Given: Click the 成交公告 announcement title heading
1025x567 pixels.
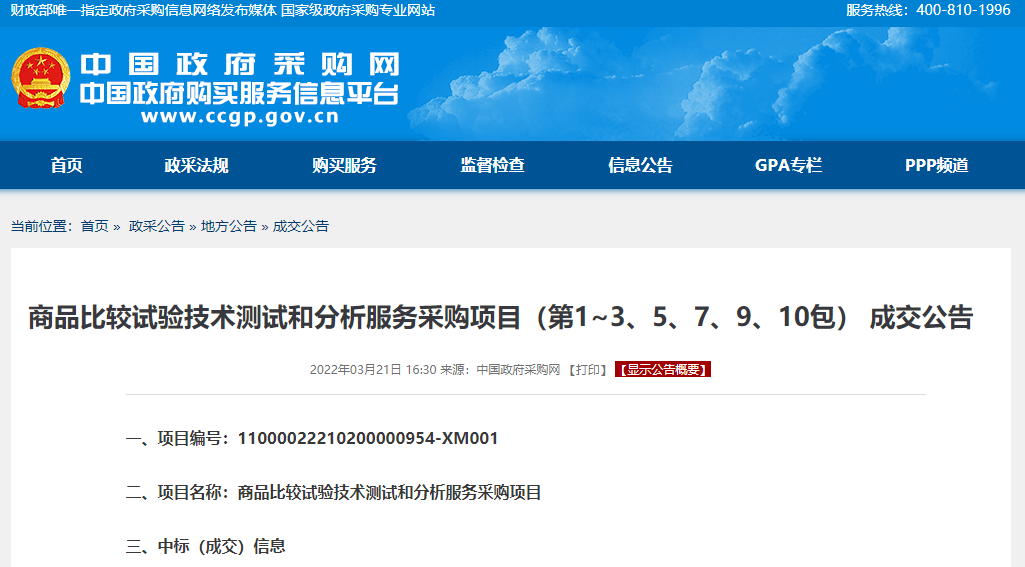Looking at the screenshot, I should [500, 318].
